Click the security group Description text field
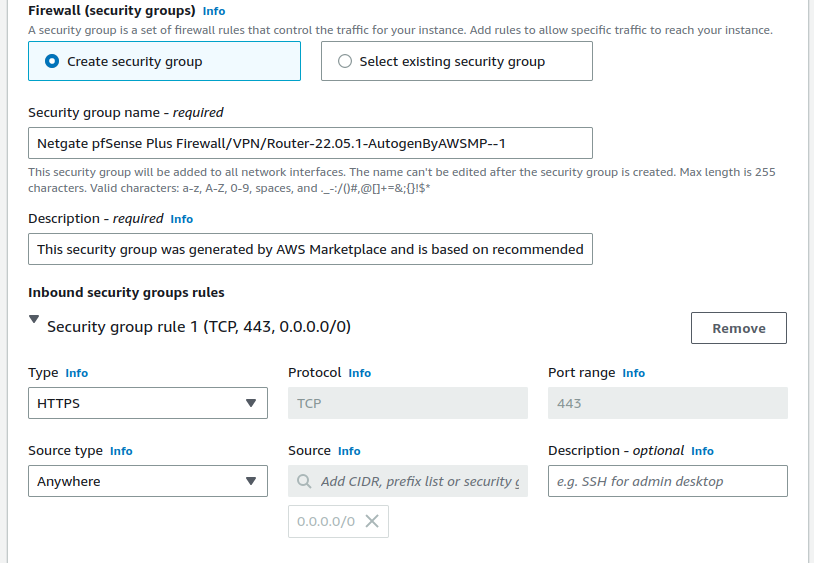 click(310, 249)
